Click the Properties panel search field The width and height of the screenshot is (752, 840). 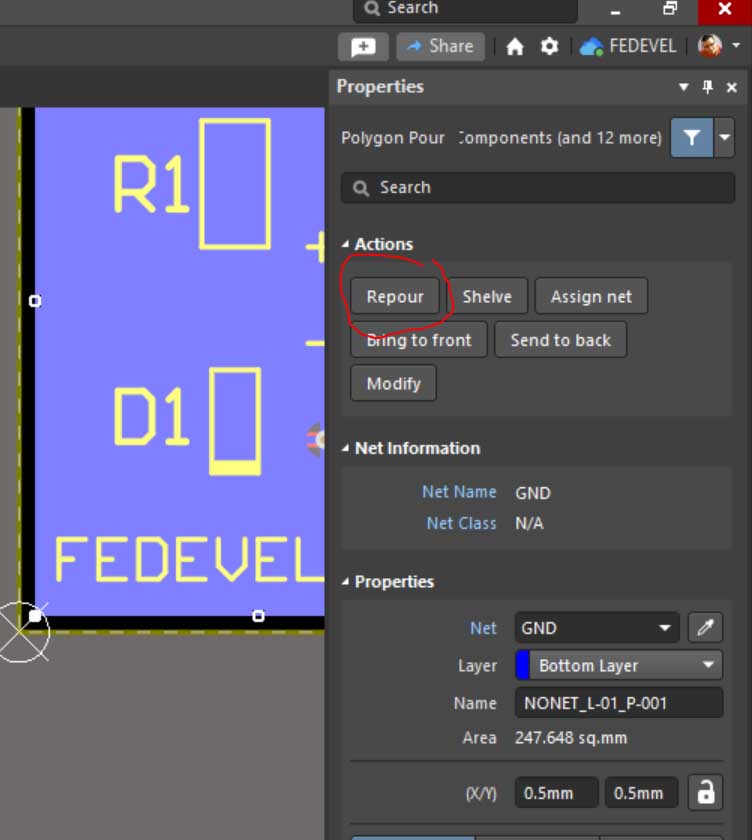click(538, 187)
